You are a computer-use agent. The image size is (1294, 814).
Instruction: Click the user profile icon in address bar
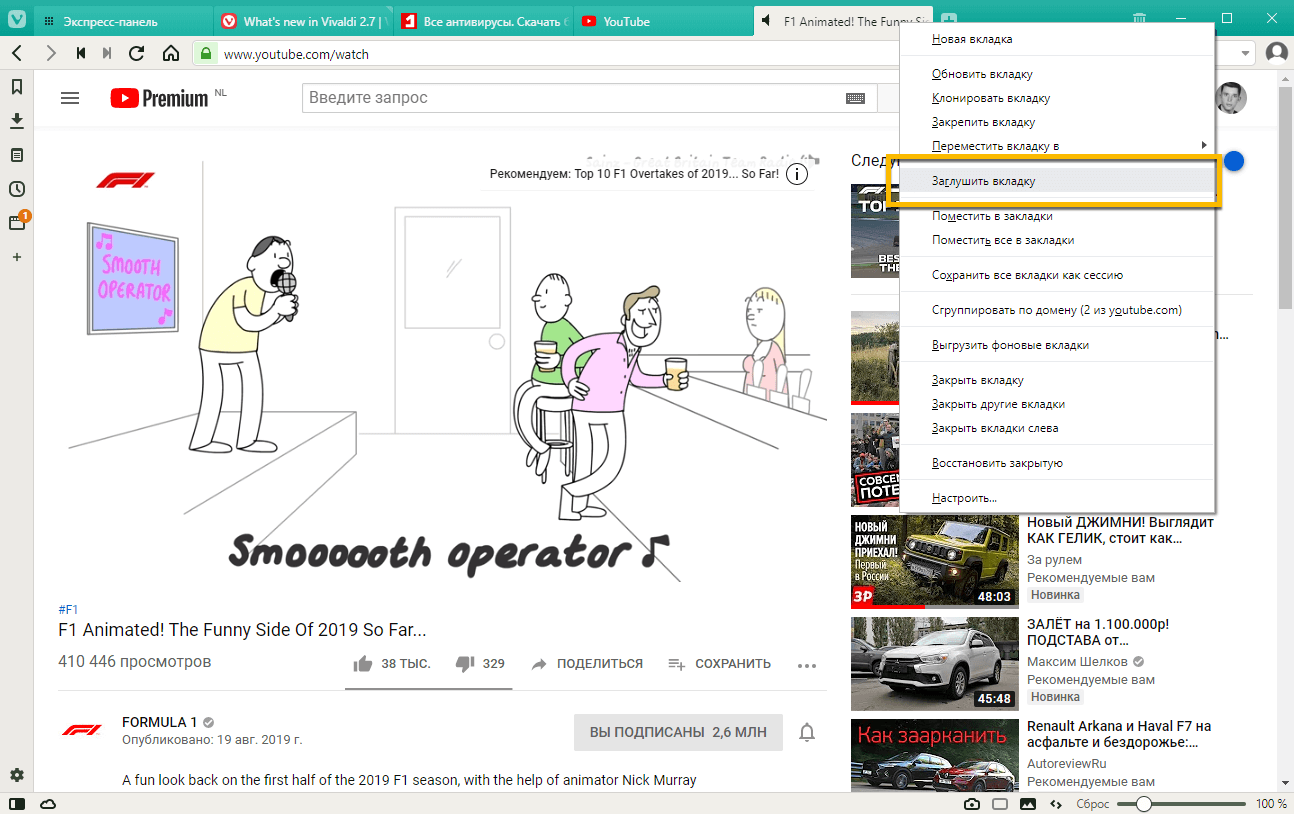tap(1276, 53)
